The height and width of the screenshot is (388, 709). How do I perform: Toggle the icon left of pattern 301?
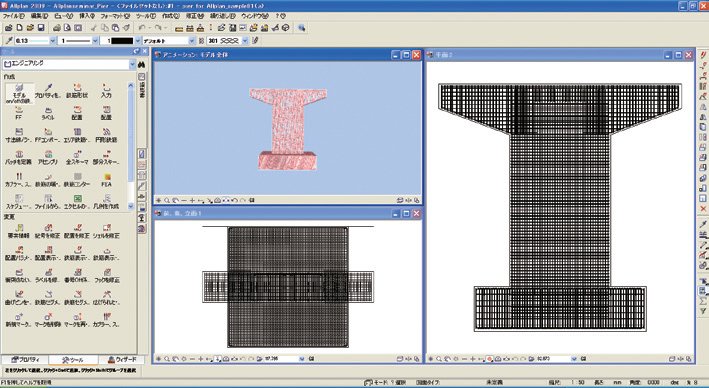202,40
